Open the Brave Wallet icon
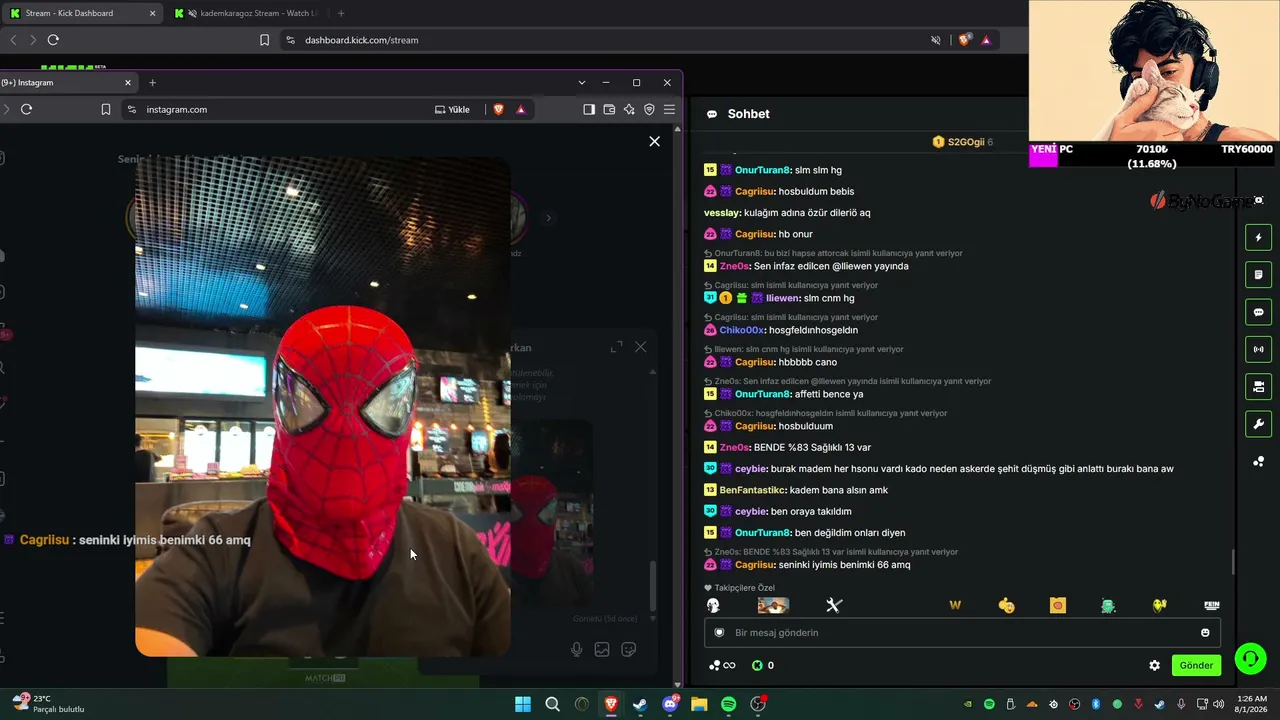Viewport: 1280px width, 720px height. pos(609,109)
